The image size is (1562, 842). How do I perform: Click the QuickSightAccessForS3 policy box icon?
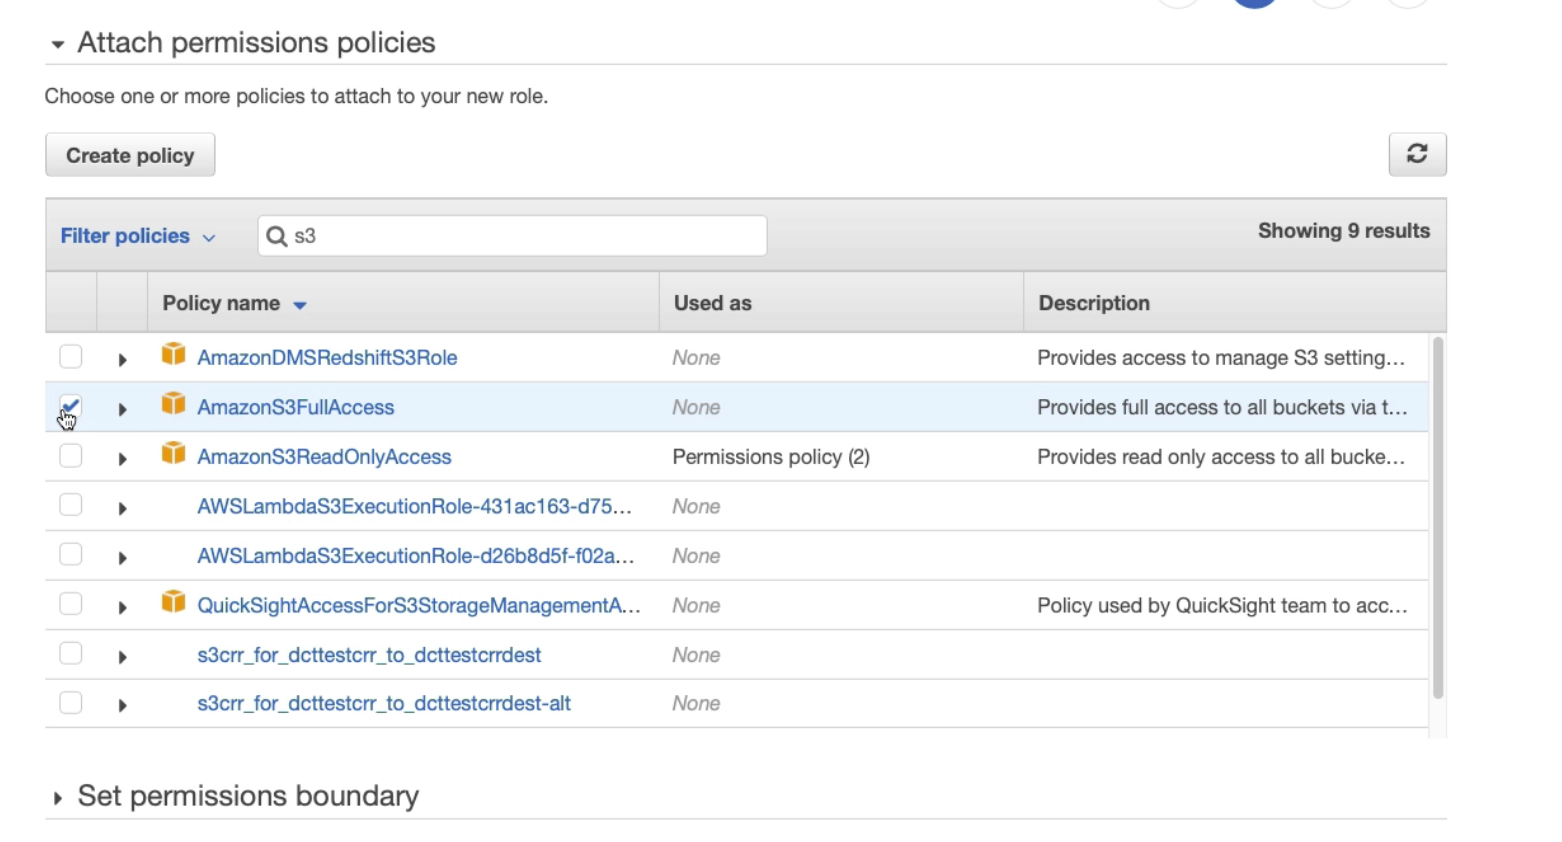pyautogui.click(x=173, y=603)
